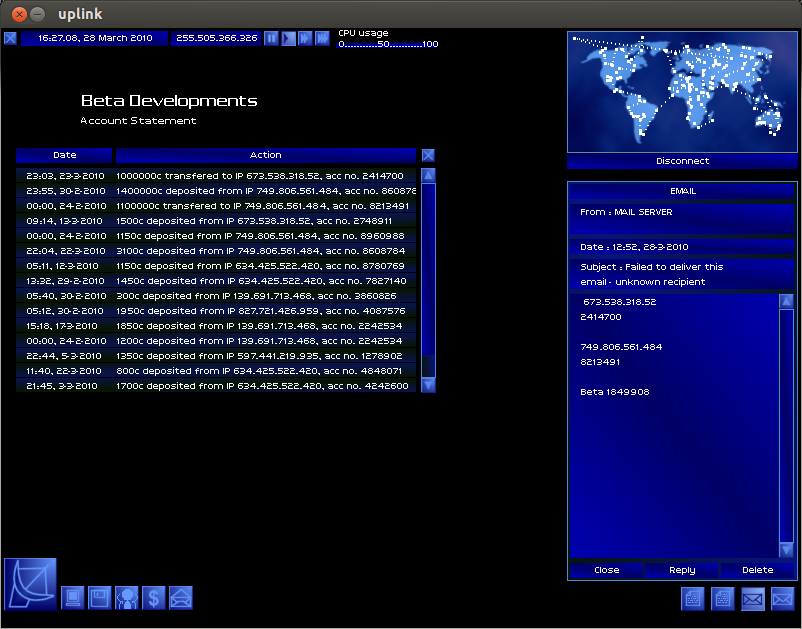Image resolution: width=802 pixels, height=629 pixels.
Task: Select the 1450c deposited row
Action: 216,281
